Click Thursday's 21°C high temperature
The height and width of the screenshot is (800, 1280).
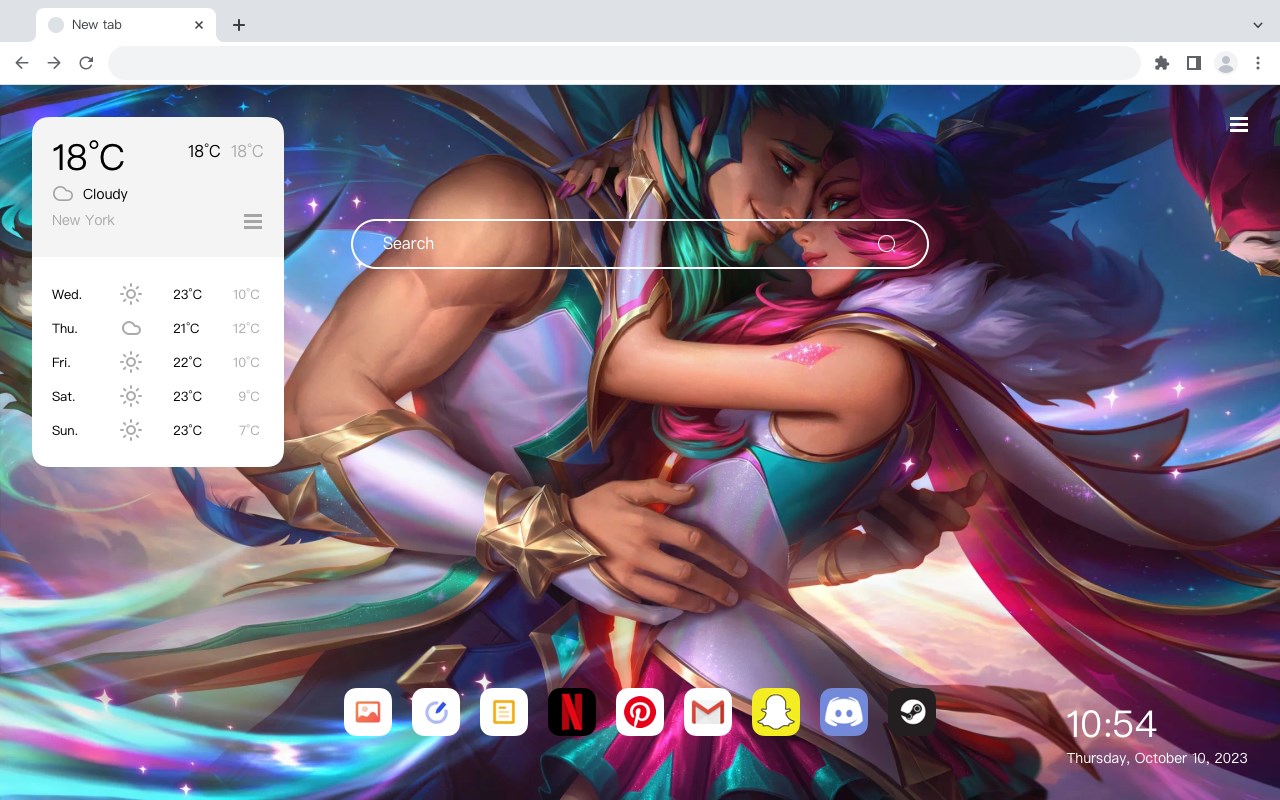[186, 329]
